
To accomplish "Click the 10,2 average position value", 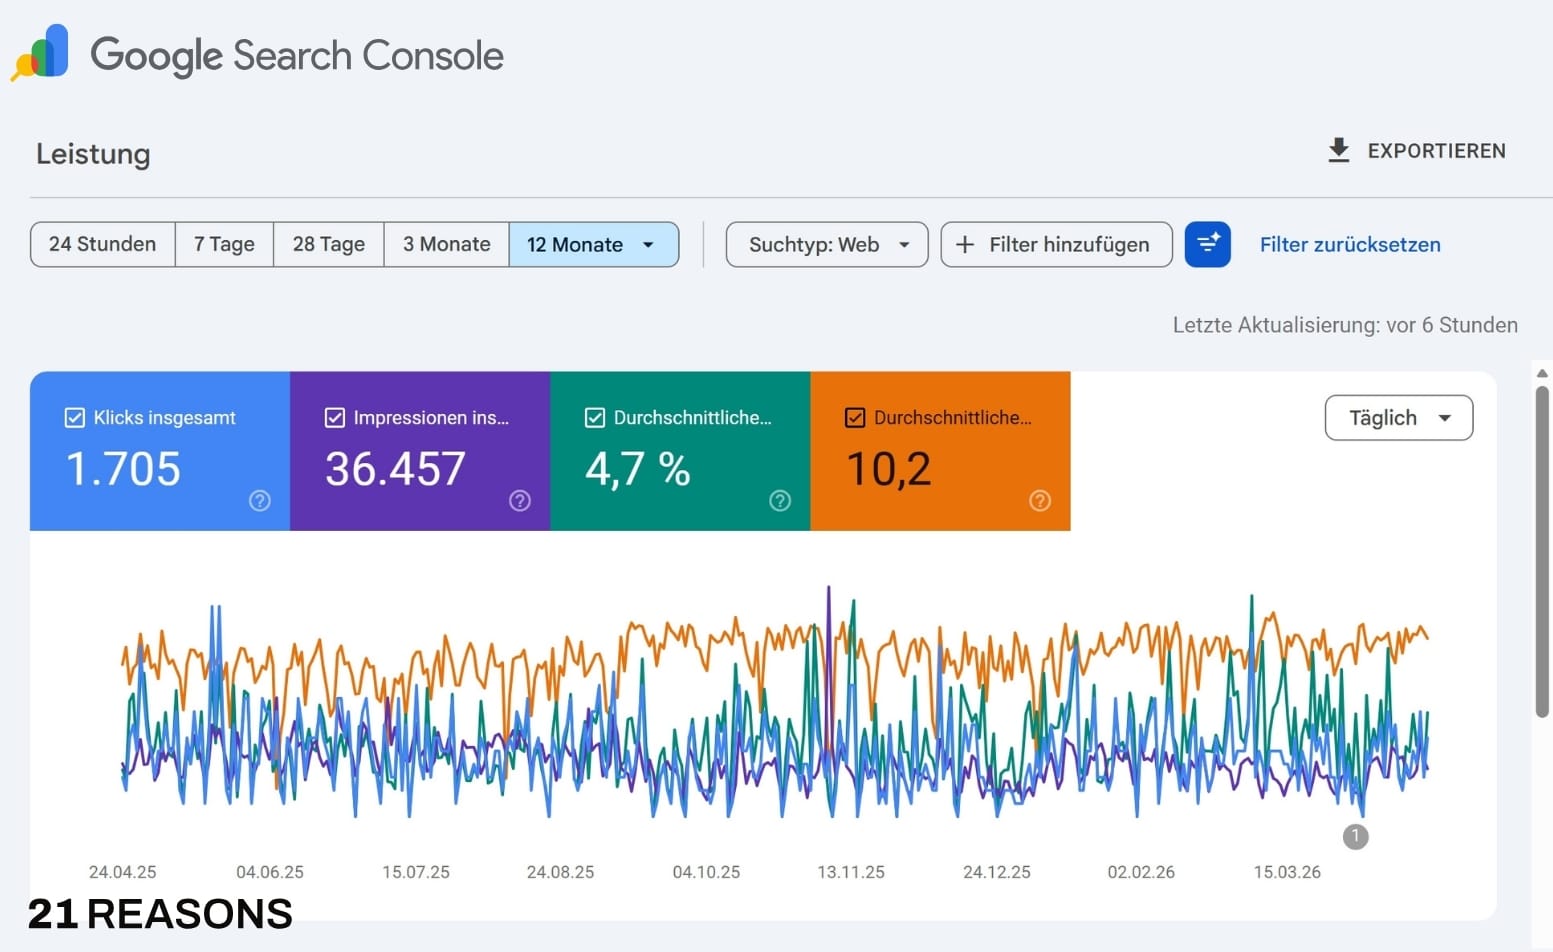I will (x=889, y=469).
